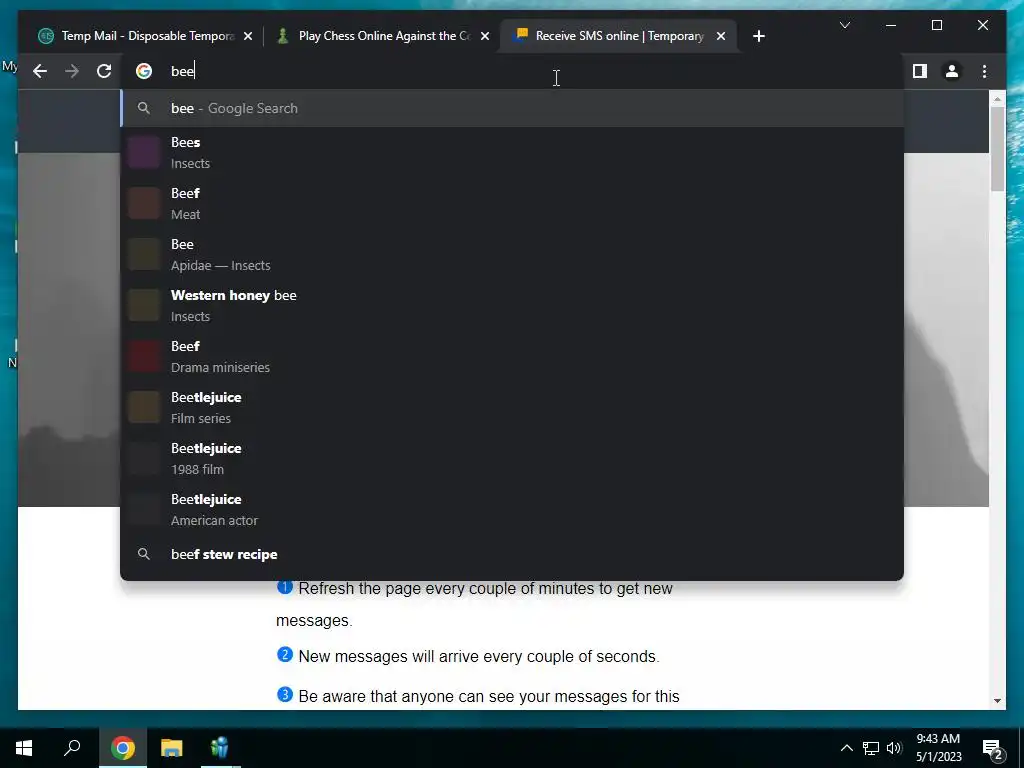1024x768 pixels.
Task: Select Western honey bee suggestion
Action: tap(512, 306)
